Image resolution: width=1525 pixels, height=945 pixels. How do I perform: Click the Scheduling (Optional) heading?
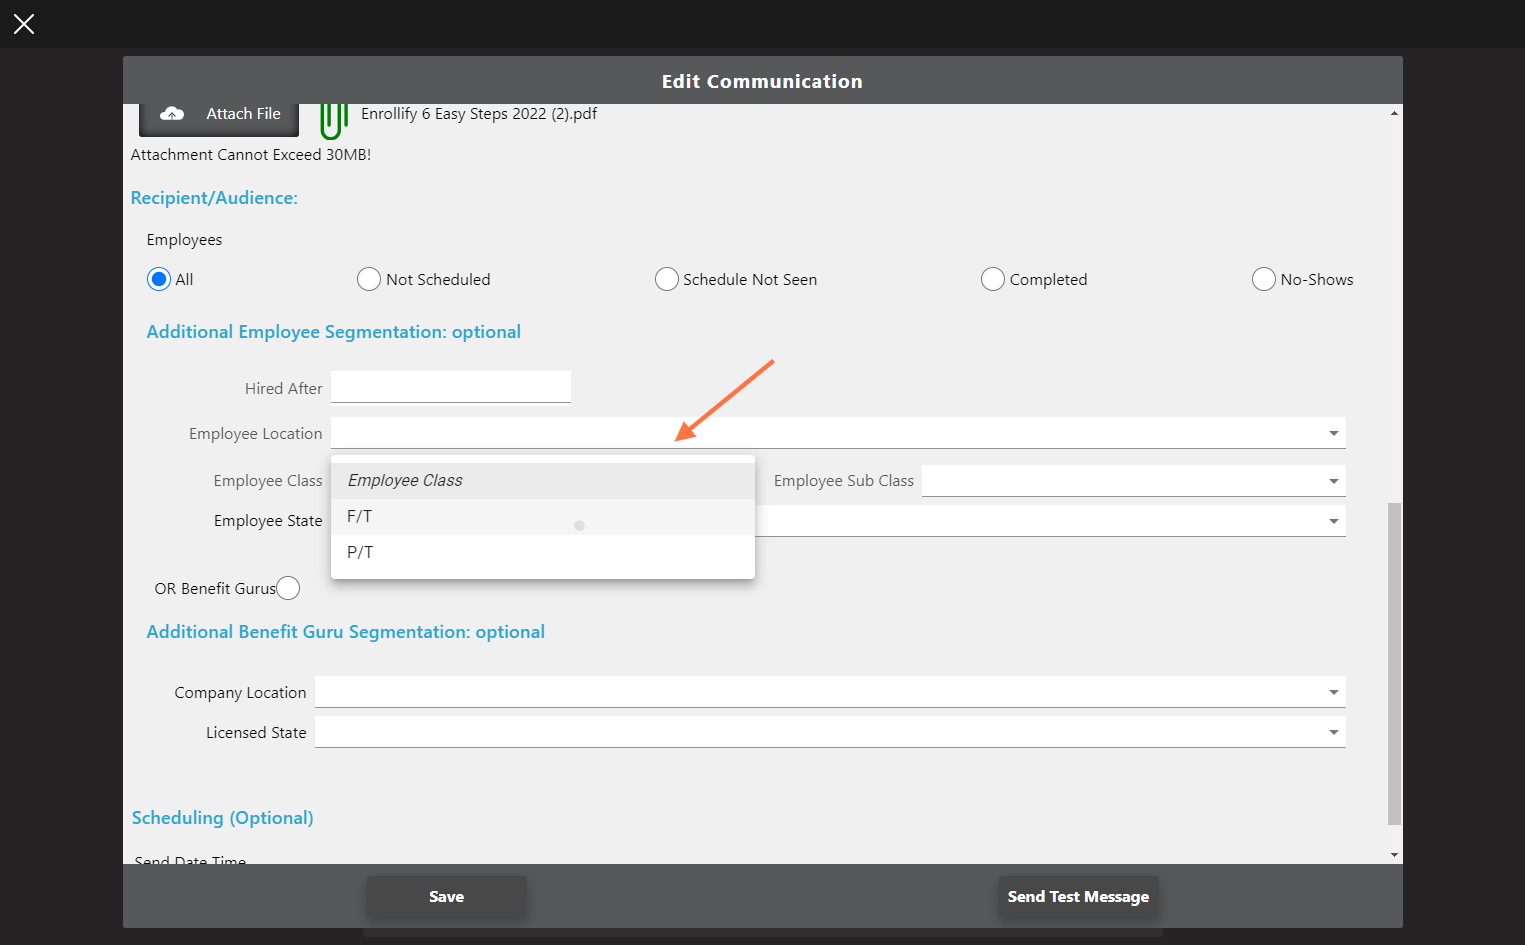coord(223,818)
